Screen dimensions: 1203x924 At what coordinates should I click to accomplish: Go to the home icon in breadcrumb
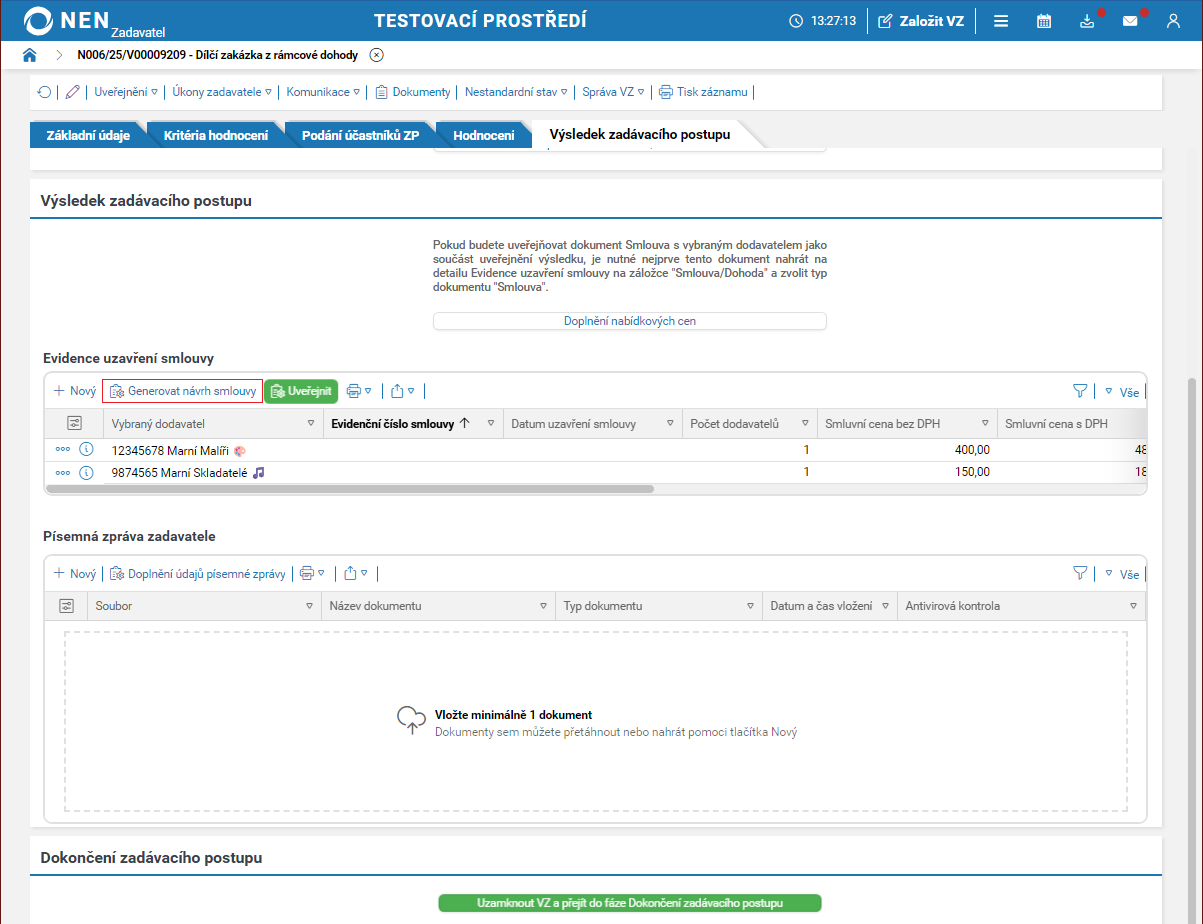pyautogui.click(x=30, y=55)
